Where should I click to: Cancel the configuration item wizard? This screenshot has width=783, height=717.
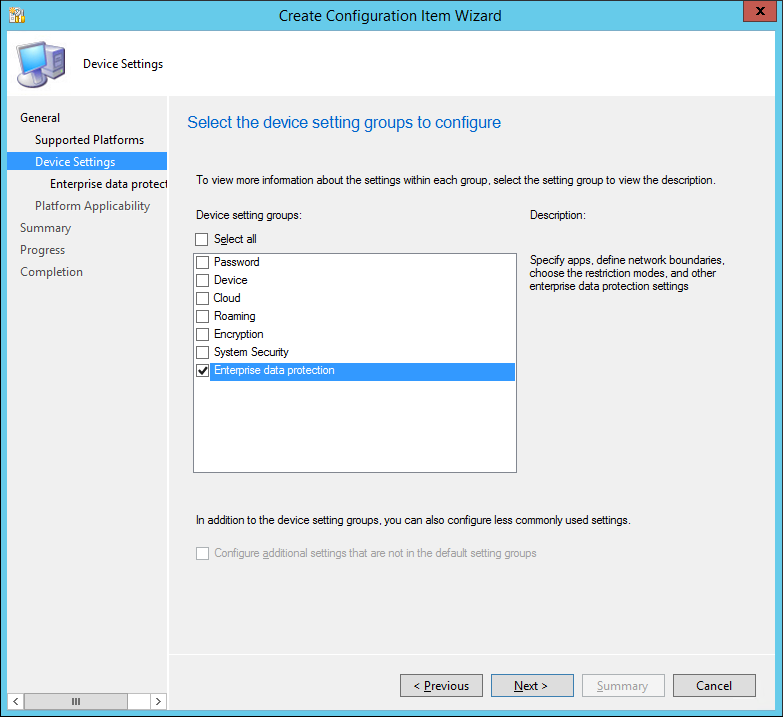(x=714, y=686)
